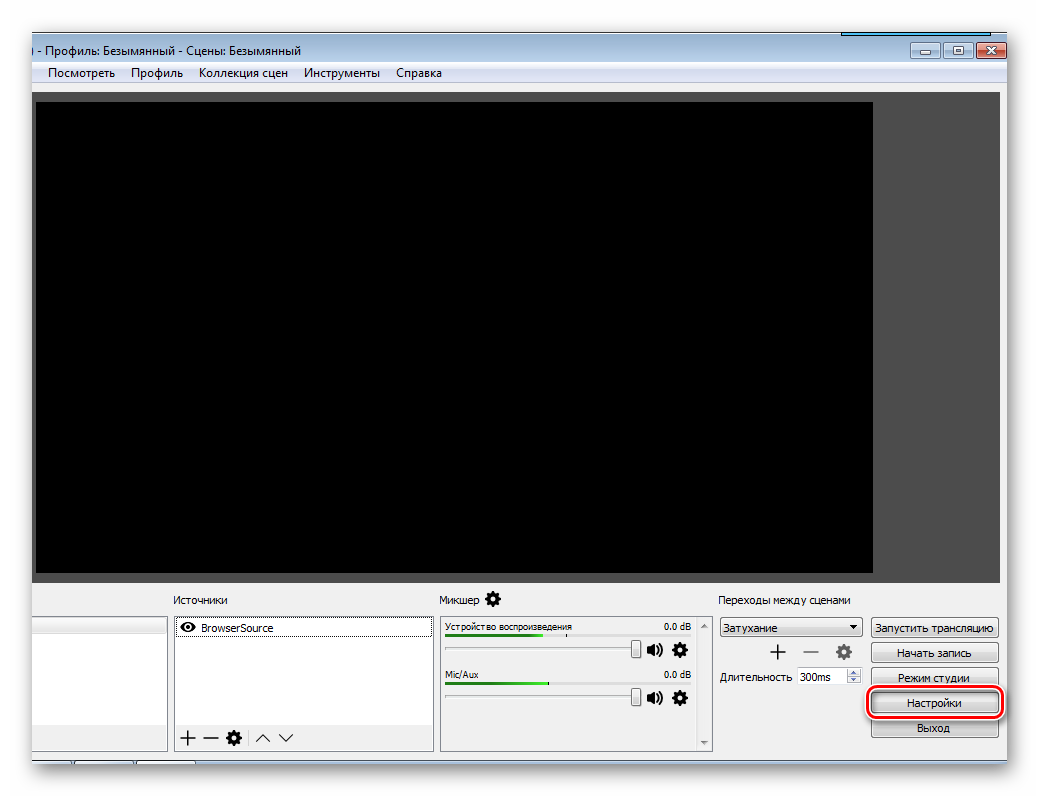Toggle BrowserSource visibility eye icon
This screenshot has height=796, width=1039.
tap(188, 627)
